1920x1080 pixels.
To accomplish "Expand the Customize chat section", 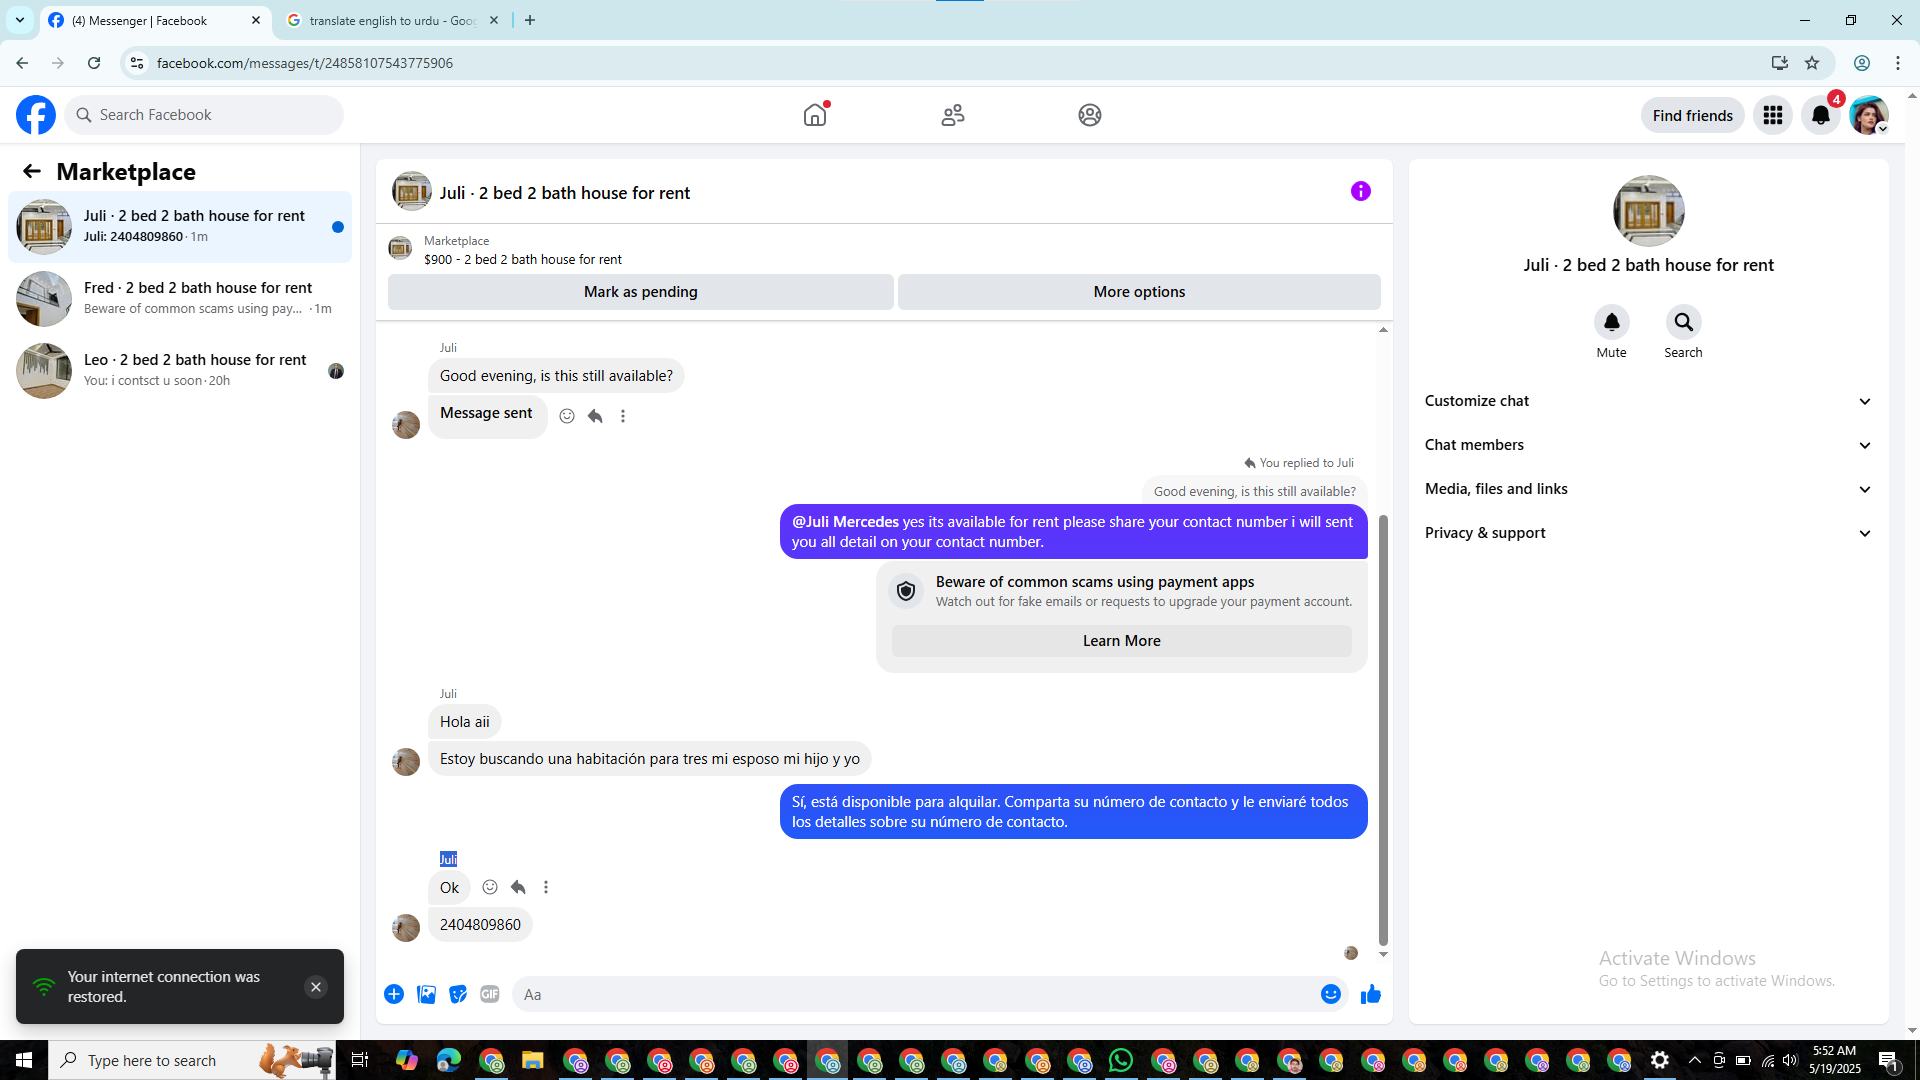I will (1648, 401).
